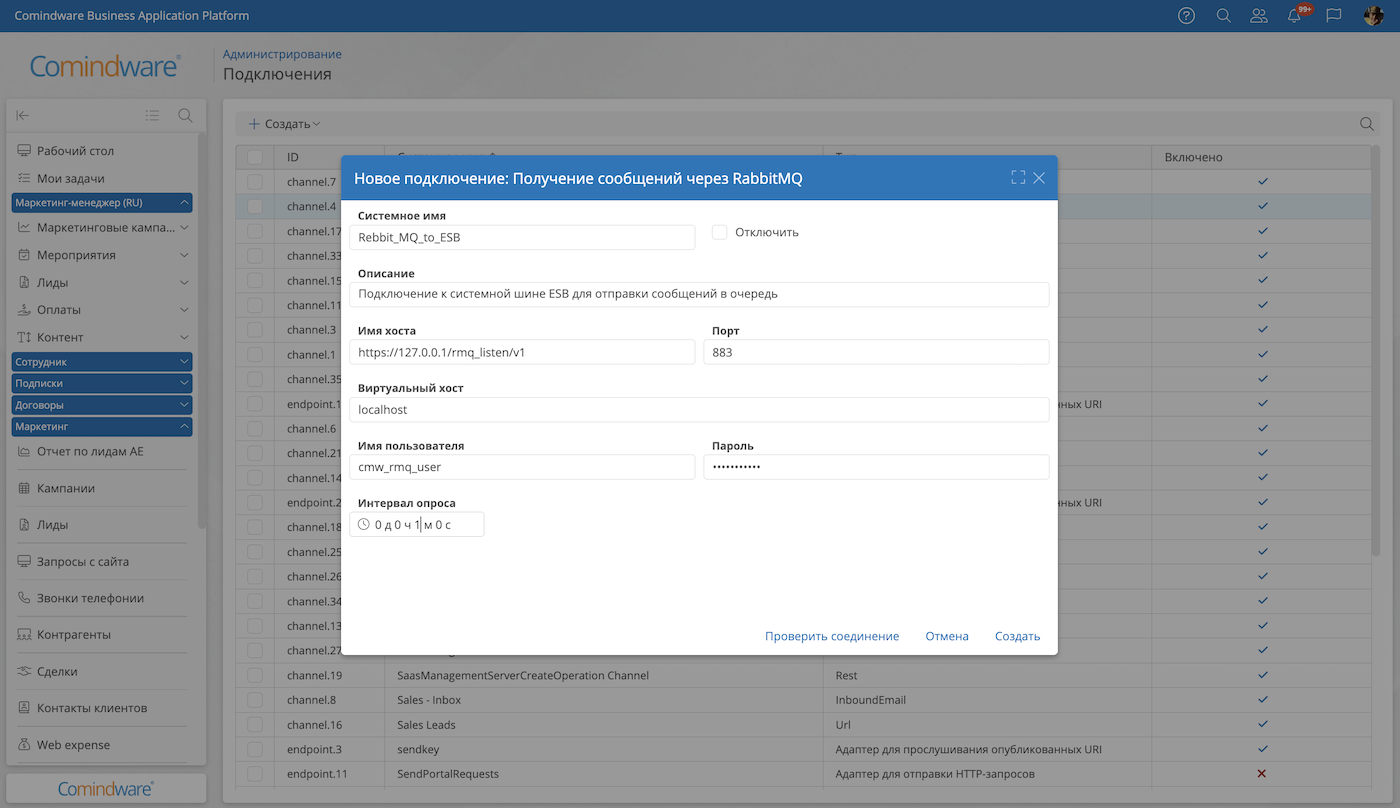The width and height of the screenshot is (1400, 808).
Task: Click the sidebar search magnifier icon
Action: tap(185, 115)
